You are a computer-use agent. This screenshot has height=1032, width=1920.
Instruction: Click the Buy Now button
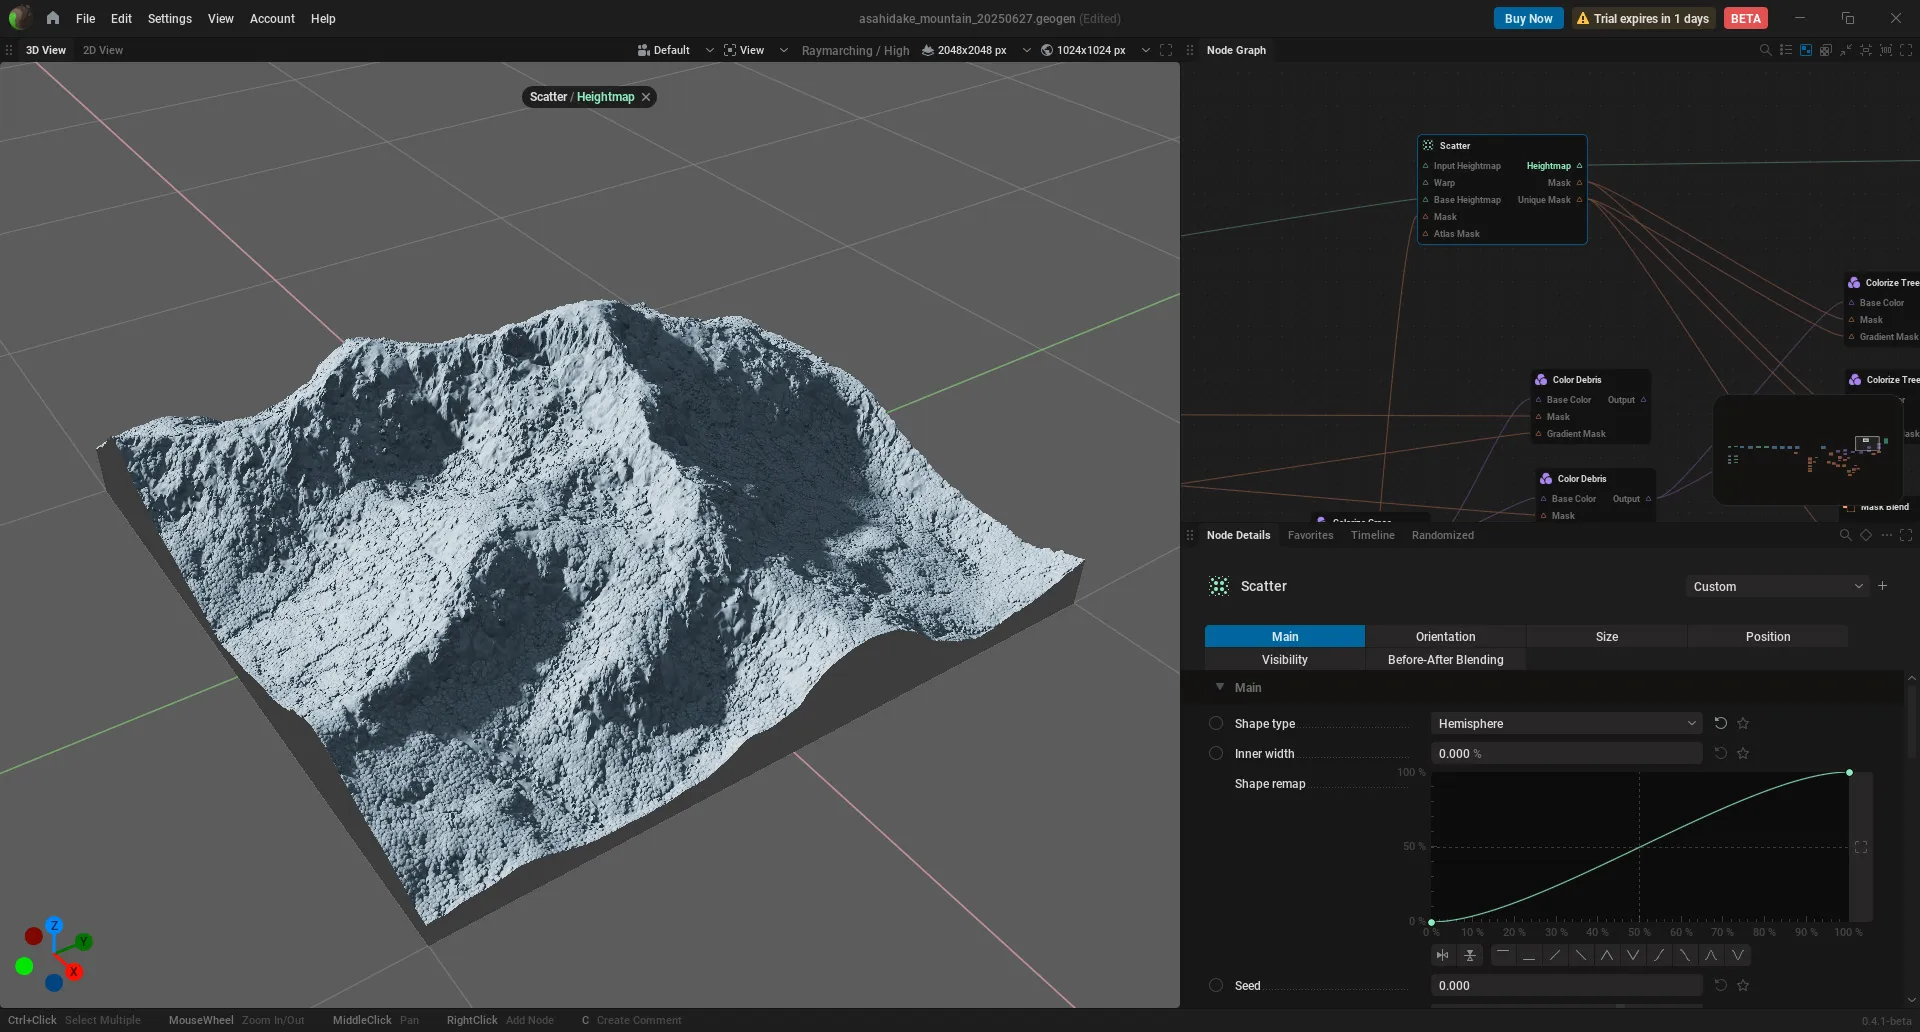pos(1528,18)
